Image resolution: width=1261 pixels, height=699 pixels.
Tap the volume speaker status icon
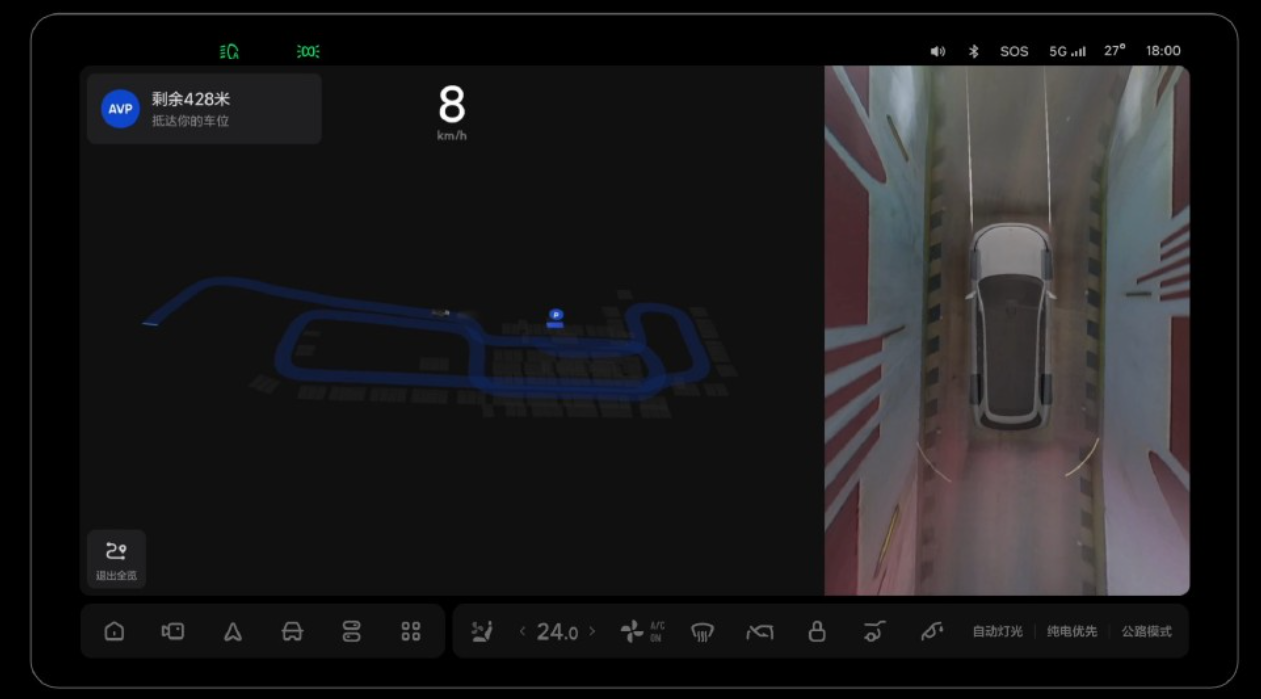(937, 51)
